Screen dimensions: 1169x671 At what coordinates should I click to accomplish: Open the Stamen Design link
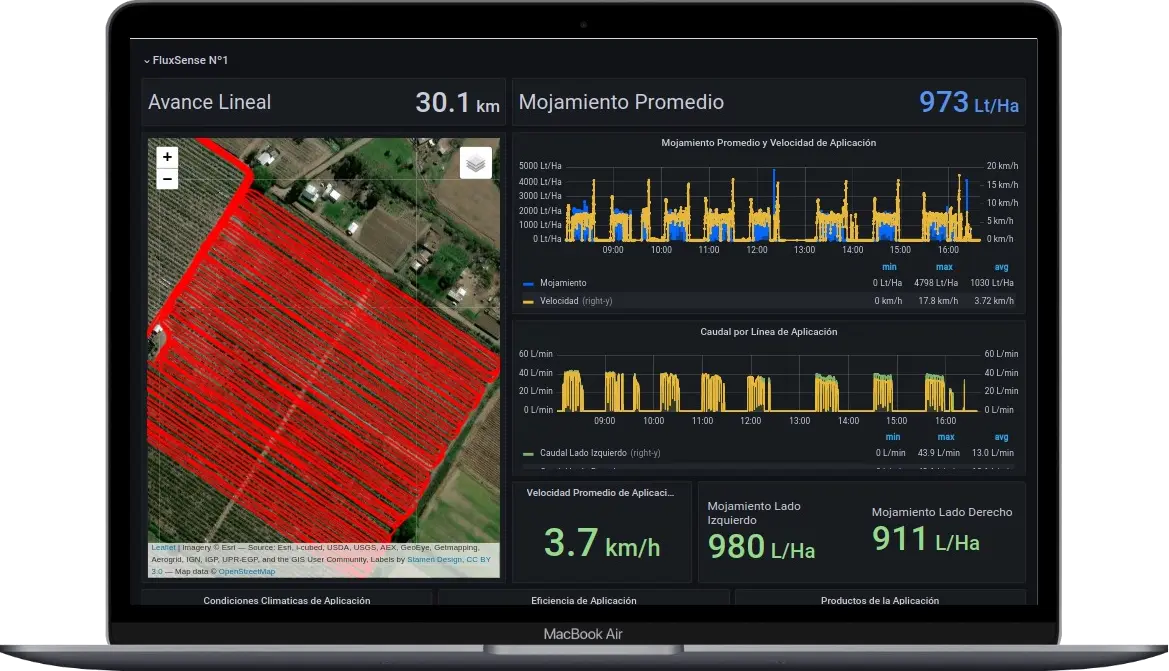coord(434,559)
